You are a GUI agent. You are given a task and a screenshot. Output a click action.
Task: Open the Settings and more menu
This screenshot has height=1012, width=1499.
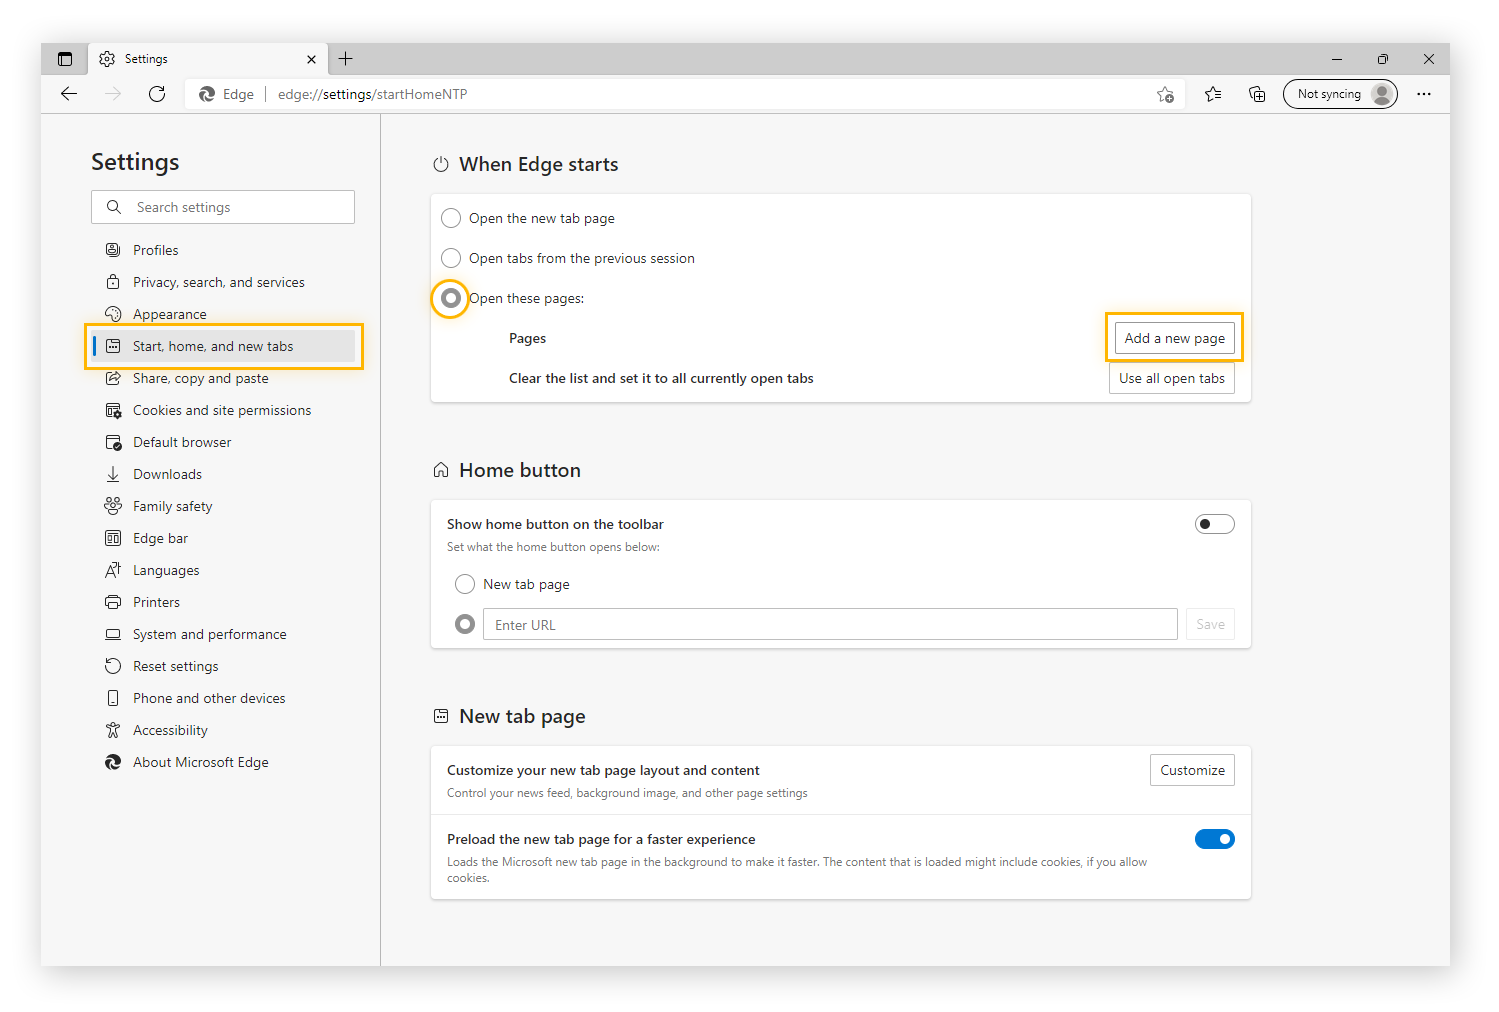(1424, 93)
